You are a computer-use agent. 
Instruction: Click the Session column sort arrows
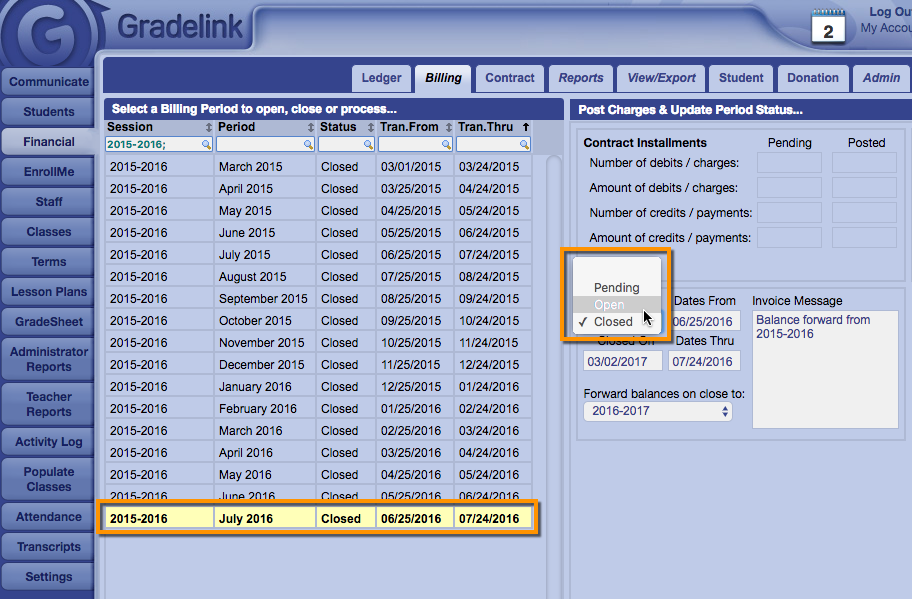coord(208,128)
